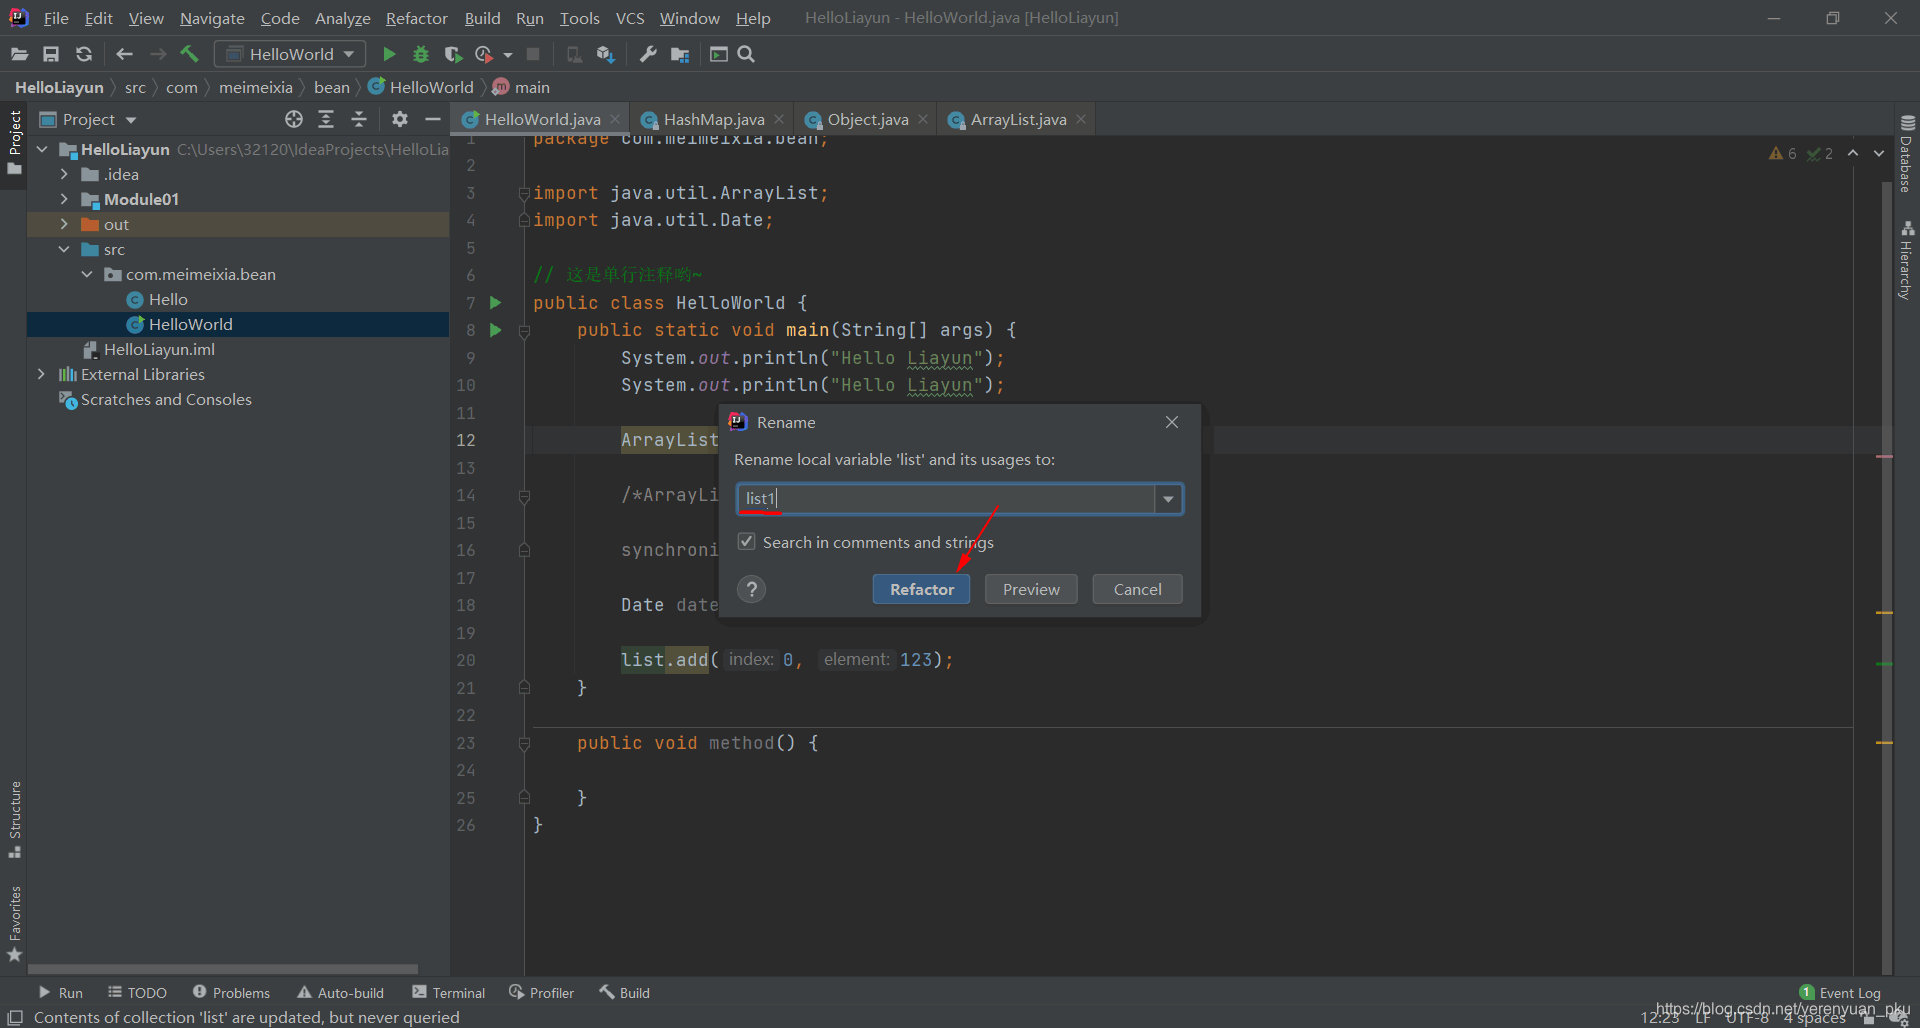
Task: Click the Open file toolbar icon
Action: tap(19, 54)
